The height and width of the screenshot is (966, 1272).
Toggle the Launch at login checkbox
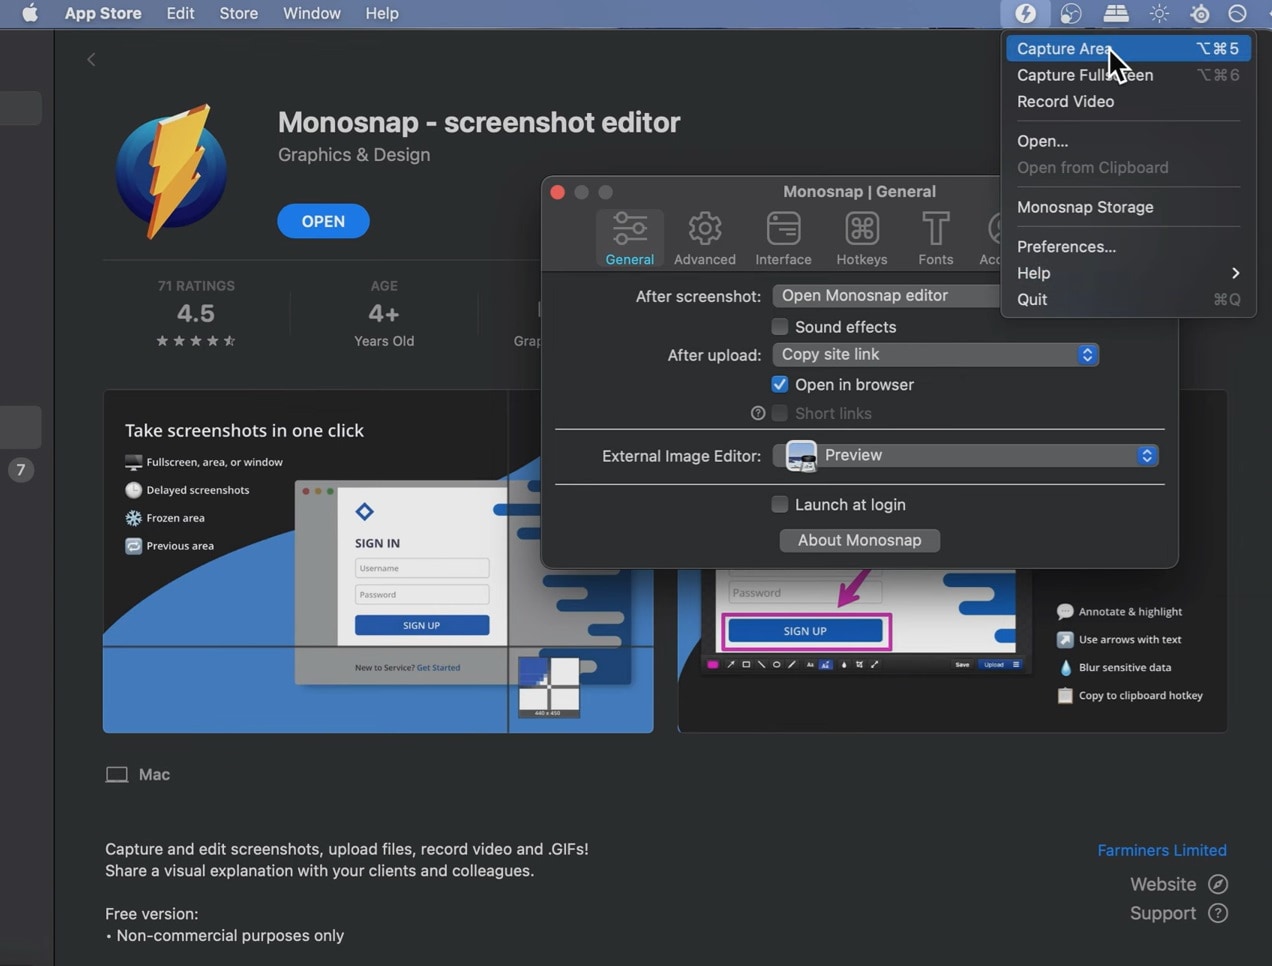(779, 504)
